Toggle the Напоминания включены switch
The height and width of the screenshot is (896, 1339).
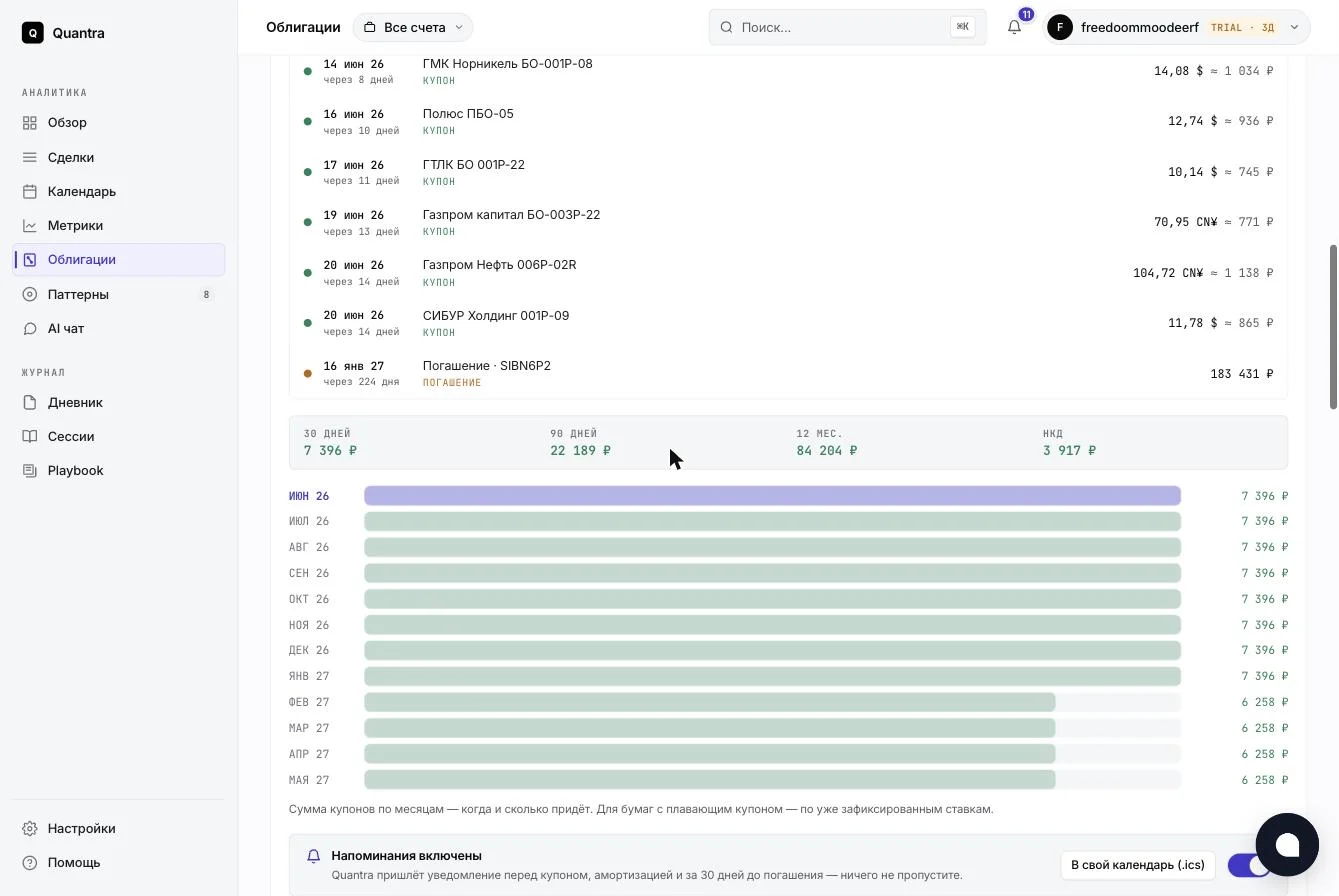[x=1249, y=865]
